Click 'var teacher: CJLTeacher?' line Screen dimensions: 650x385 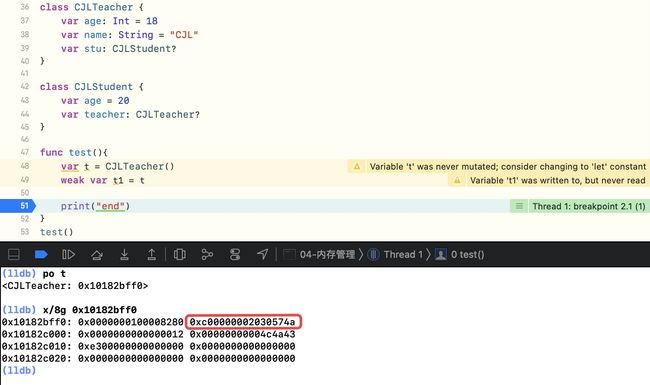coord(130,115)
